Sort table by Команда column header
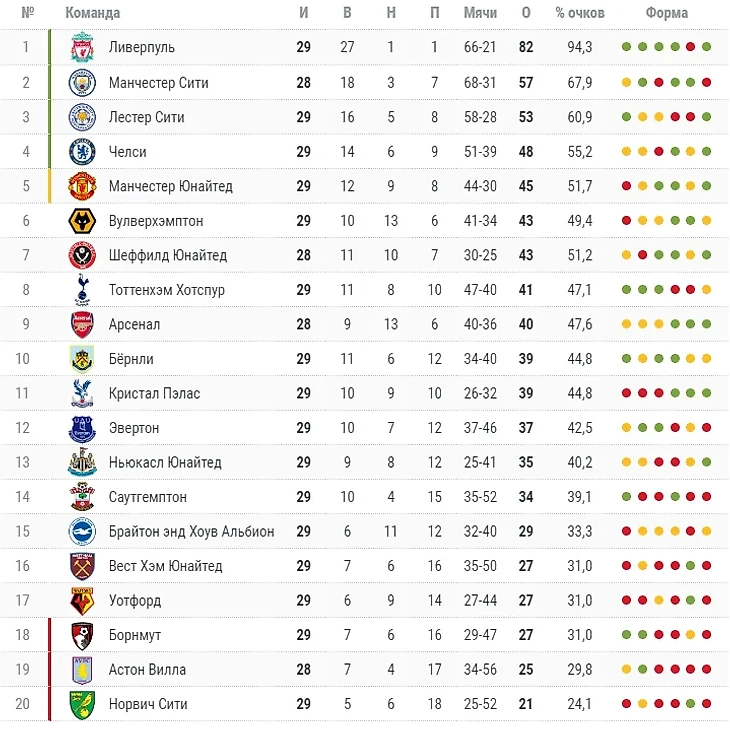The width and height of the screenshot is (730, 738). click(92, 13)
